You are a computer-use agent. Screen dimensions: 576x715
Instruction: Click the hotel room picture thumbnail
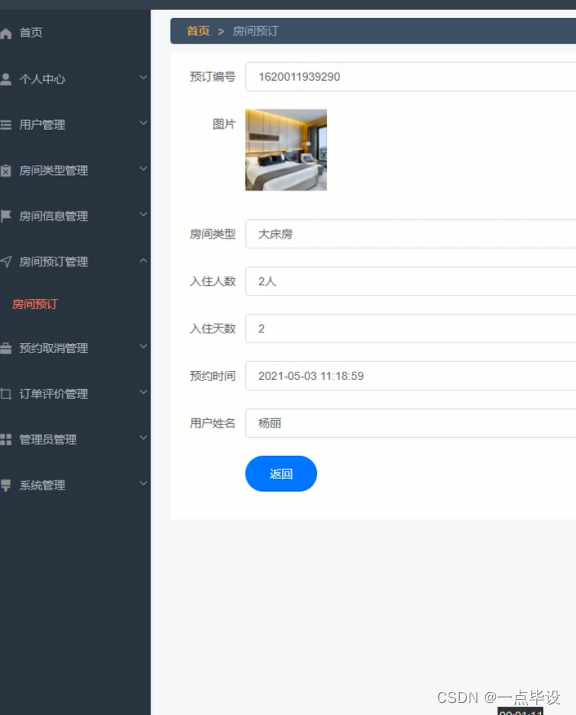click(x=286, y=150)
